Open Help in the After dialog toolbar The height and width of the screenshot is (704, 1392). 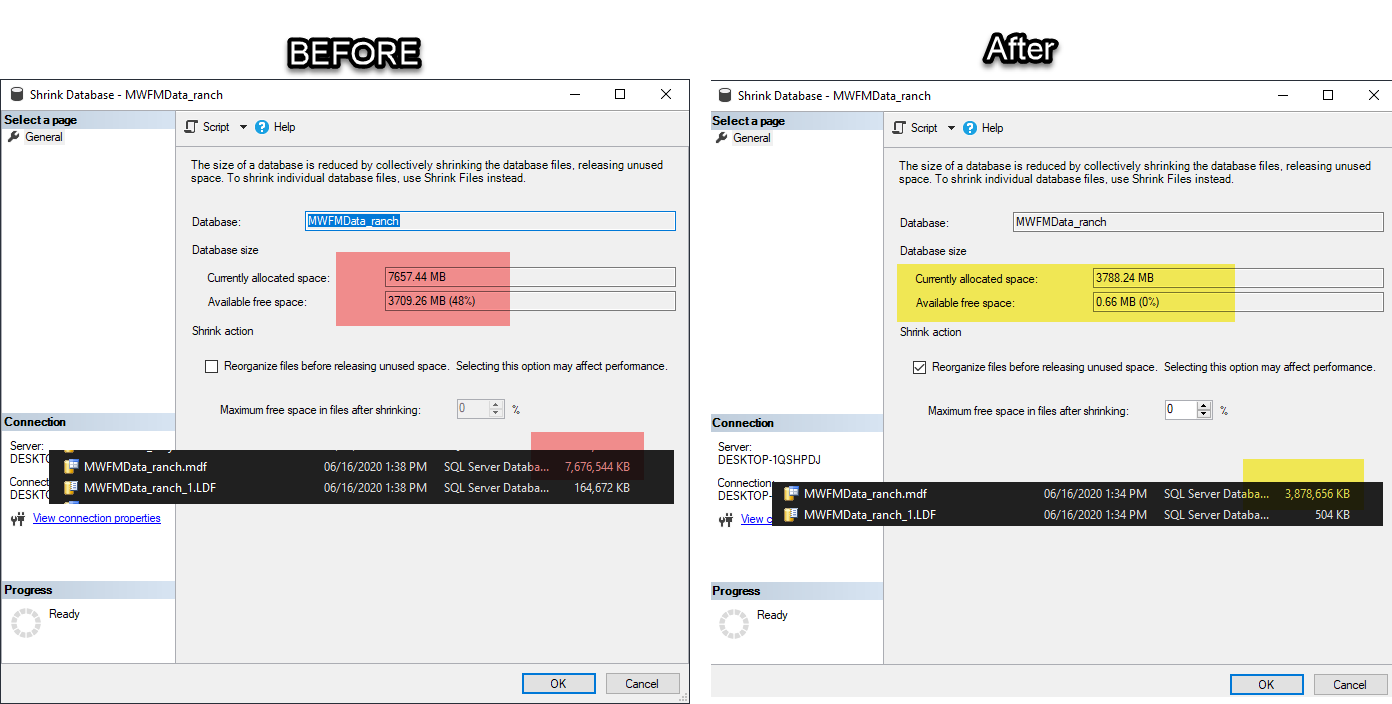click(x=971, y=128)
